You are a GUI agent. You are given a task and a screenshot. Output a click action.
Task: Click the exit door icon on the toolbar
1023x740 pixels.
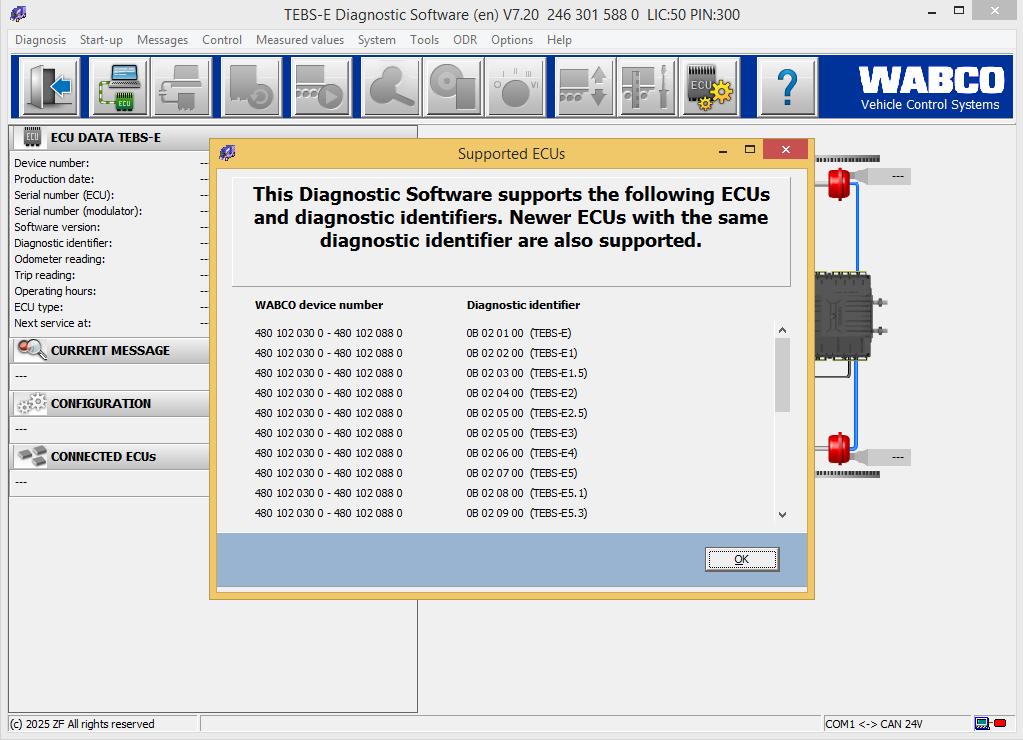[48, 87]
